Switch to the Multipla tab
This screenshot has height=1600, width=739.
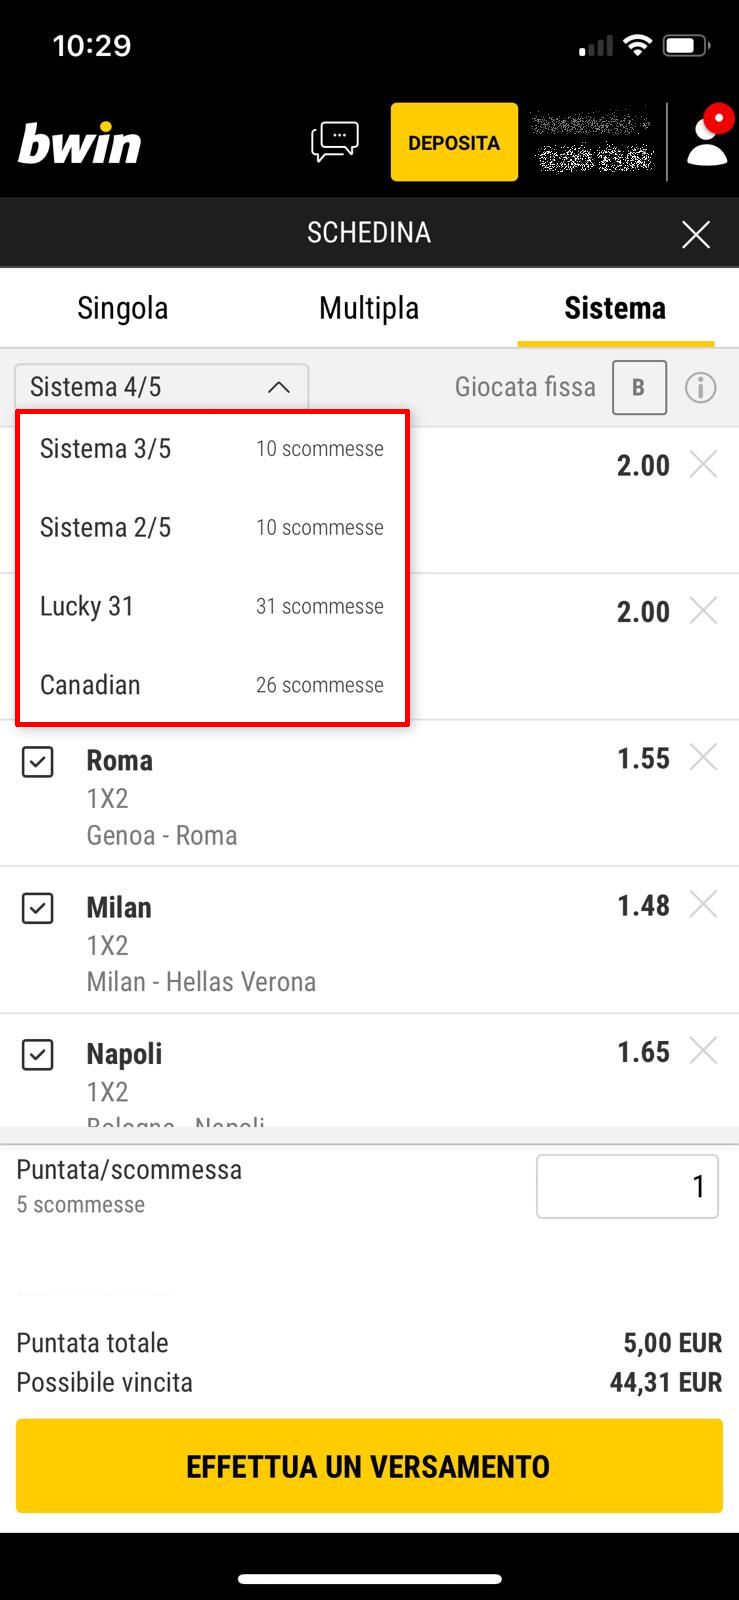pos(369,308)
